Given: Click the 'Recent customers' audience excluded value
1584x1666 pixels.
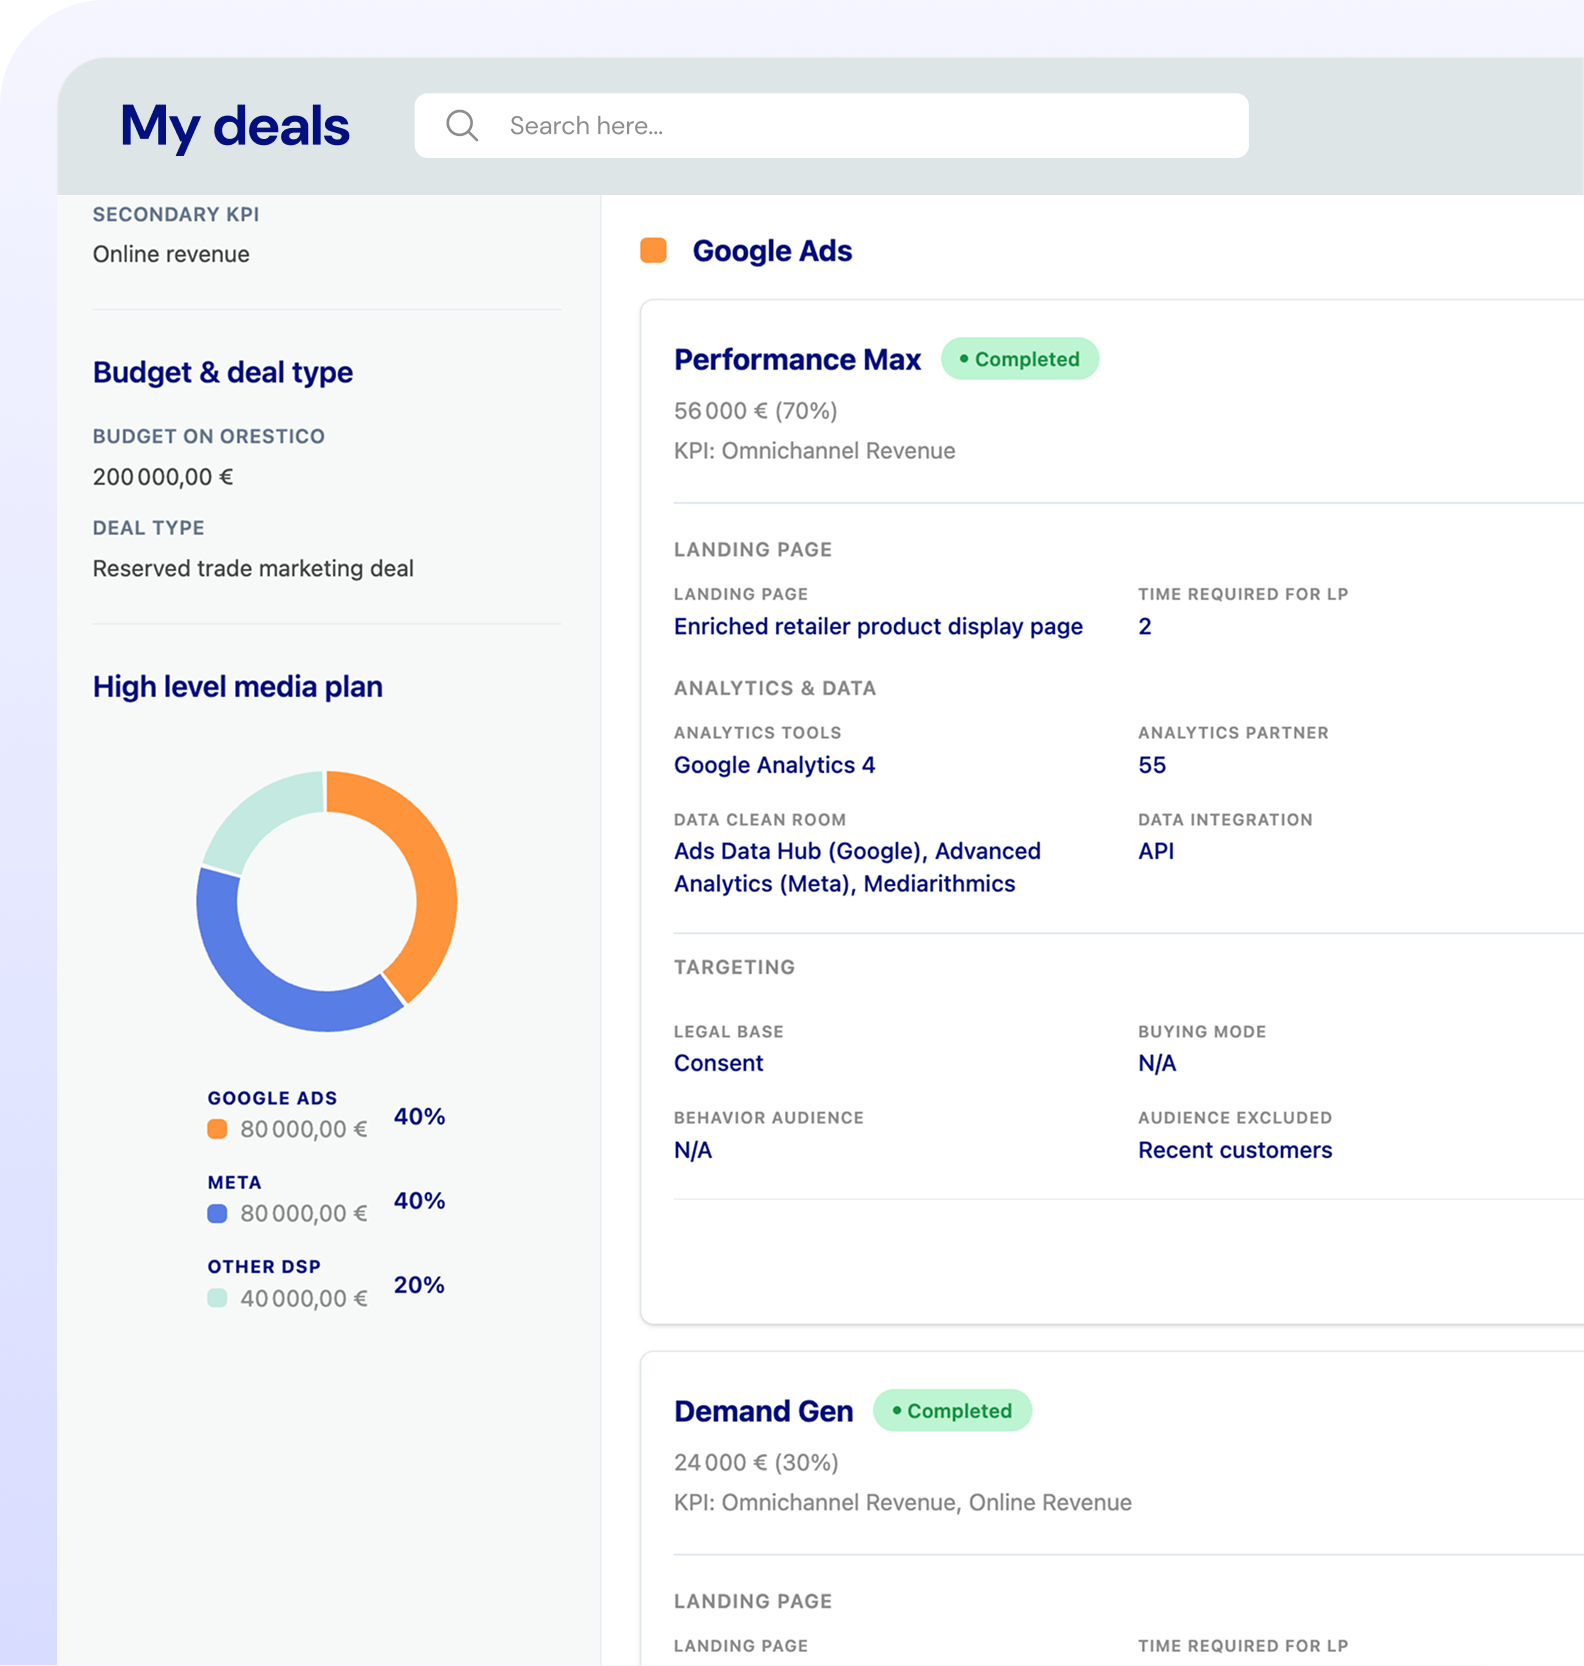Looking at the screenshot, I should 1235,1150.
